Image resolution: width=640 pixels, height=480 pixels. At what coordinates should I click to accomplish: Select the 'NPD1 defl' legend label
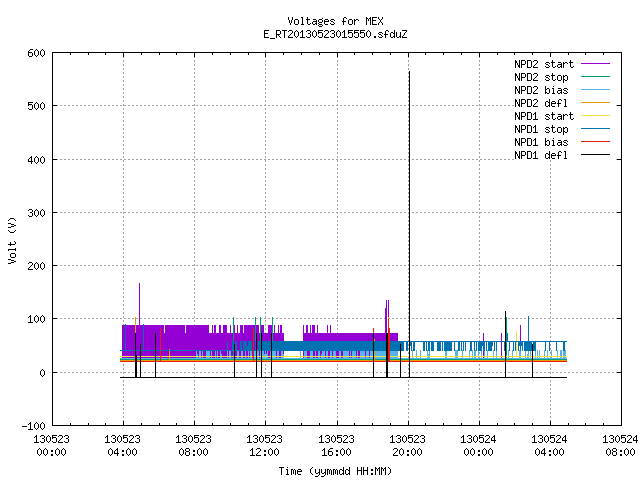(541, 156)
